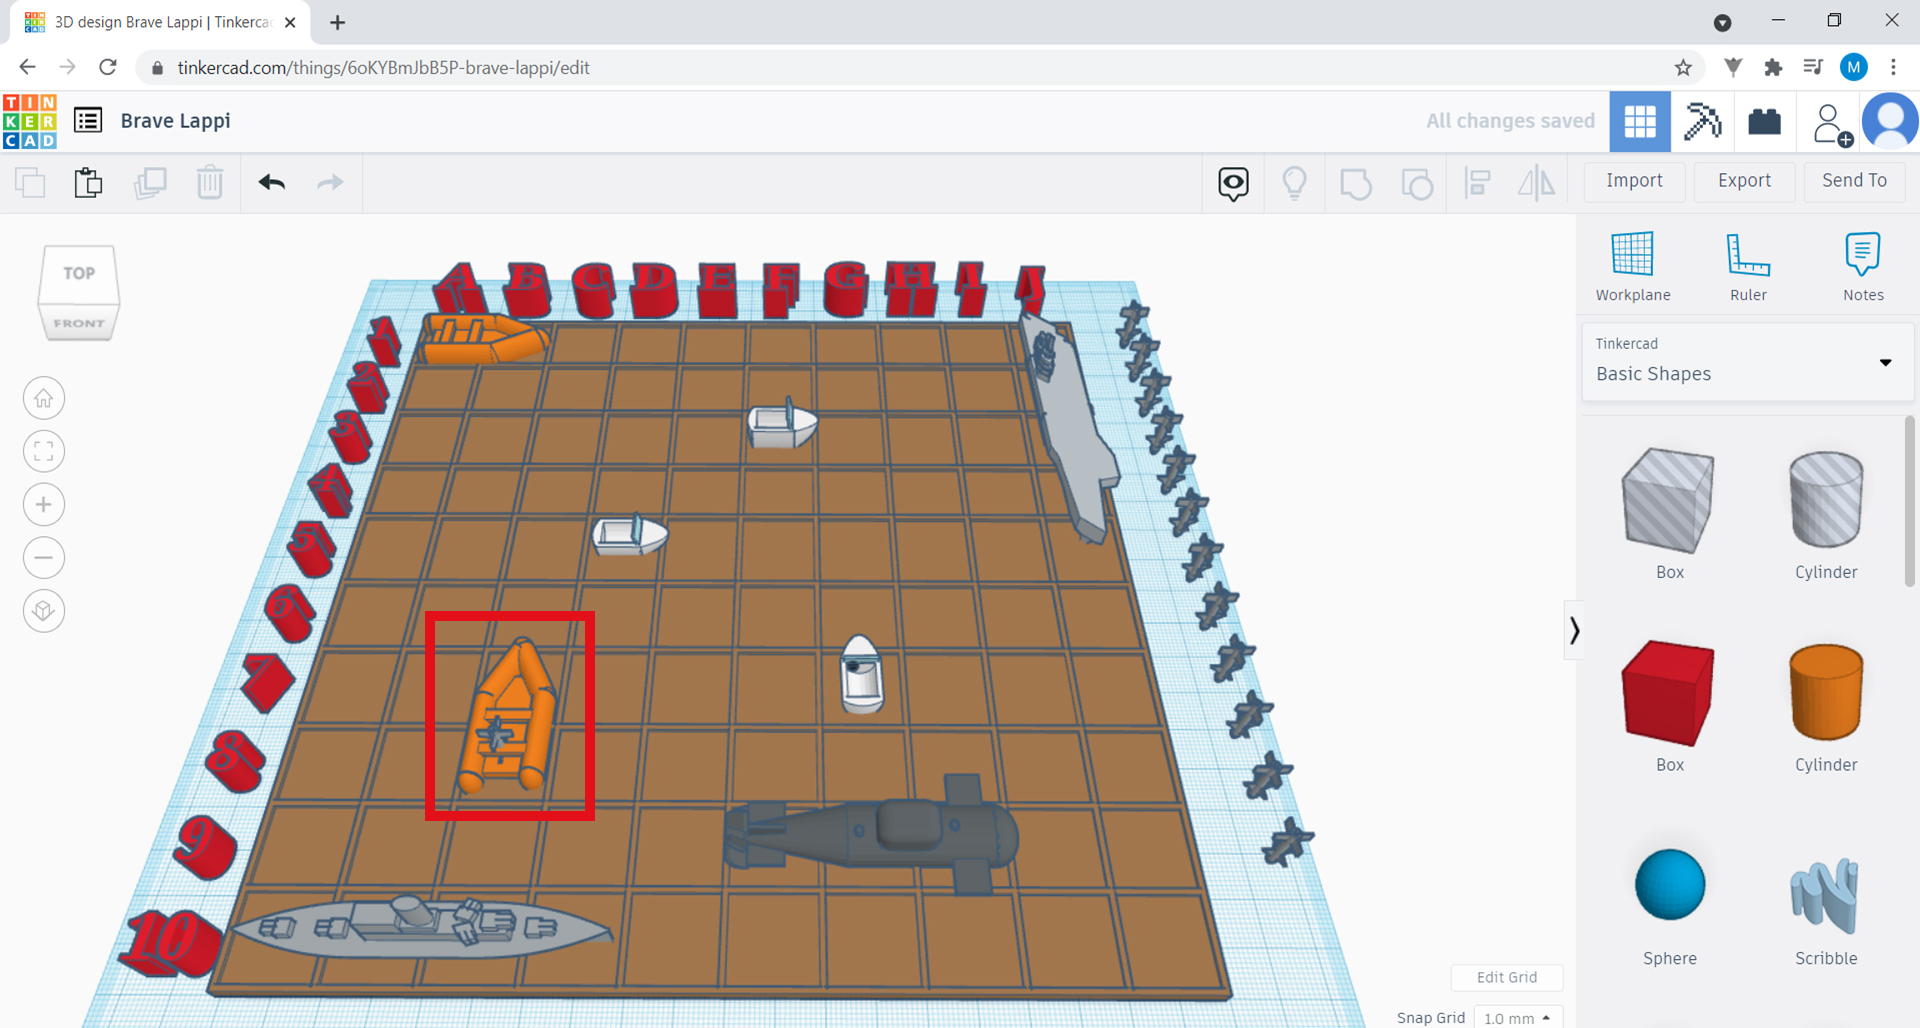Select the red letter A marker
The height and width of the screenshot is (1028, 1920).
[x=459, y=288]
